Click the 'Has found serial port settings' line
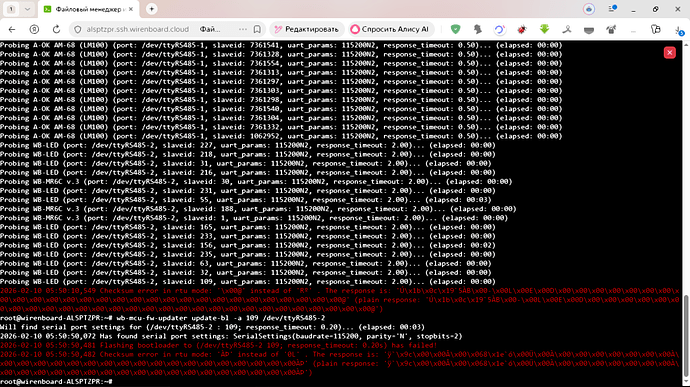 (x=231, y=336)
